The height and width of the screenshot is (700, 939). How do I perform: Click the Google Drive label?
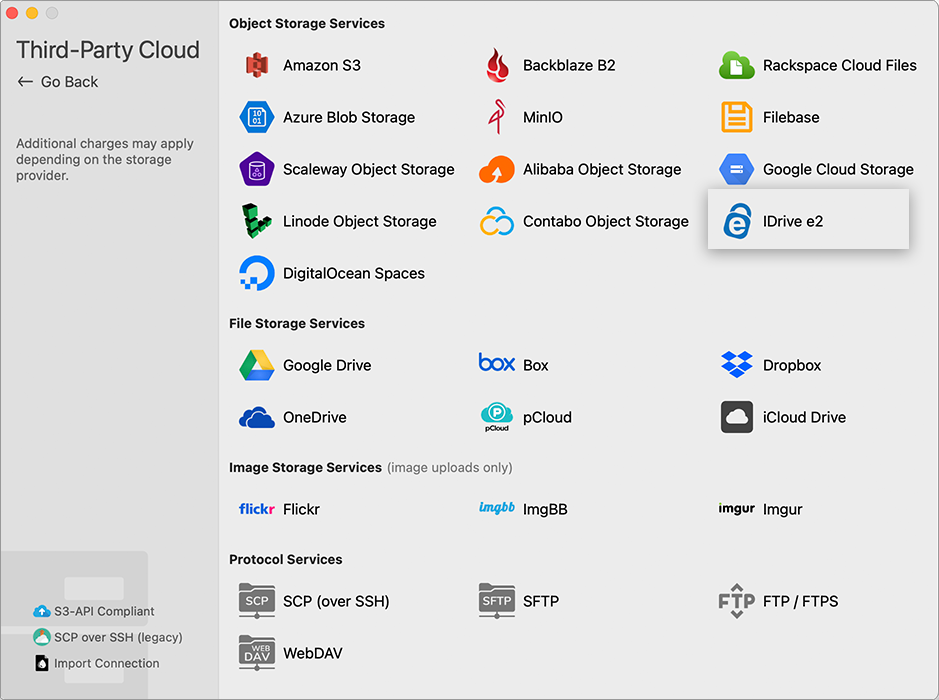pos(327,365)
